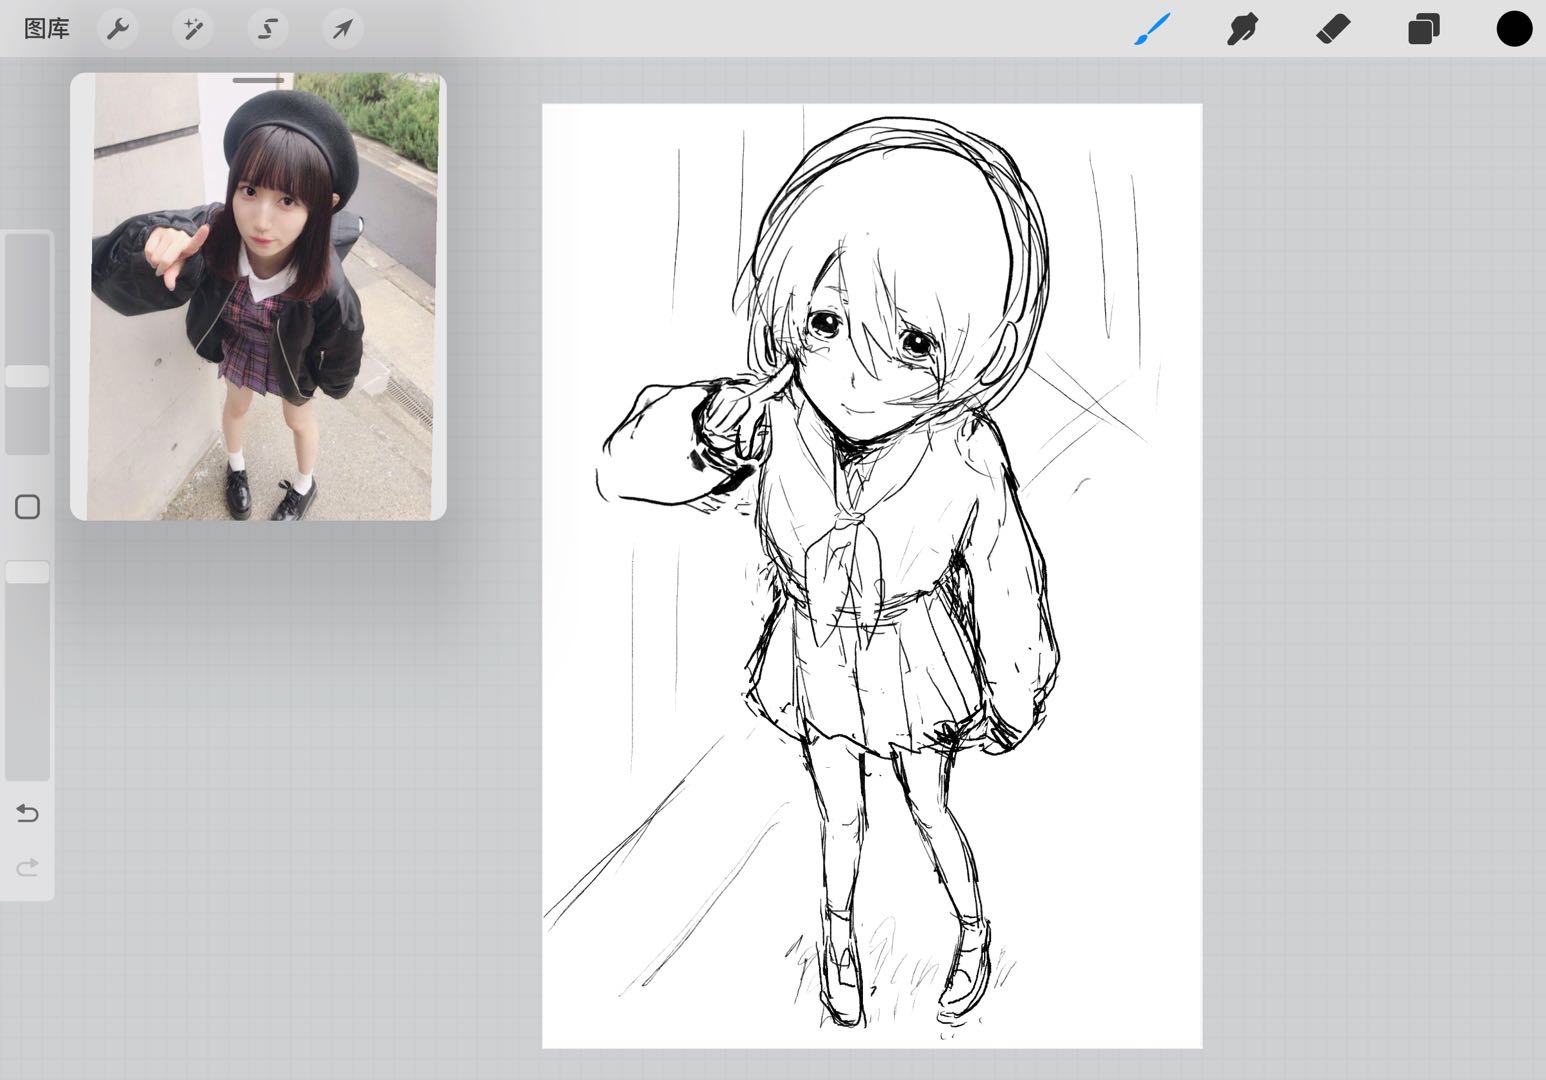Click the reference window grab handle
Screen dimensions: 1546x1080
coord(258,80)
